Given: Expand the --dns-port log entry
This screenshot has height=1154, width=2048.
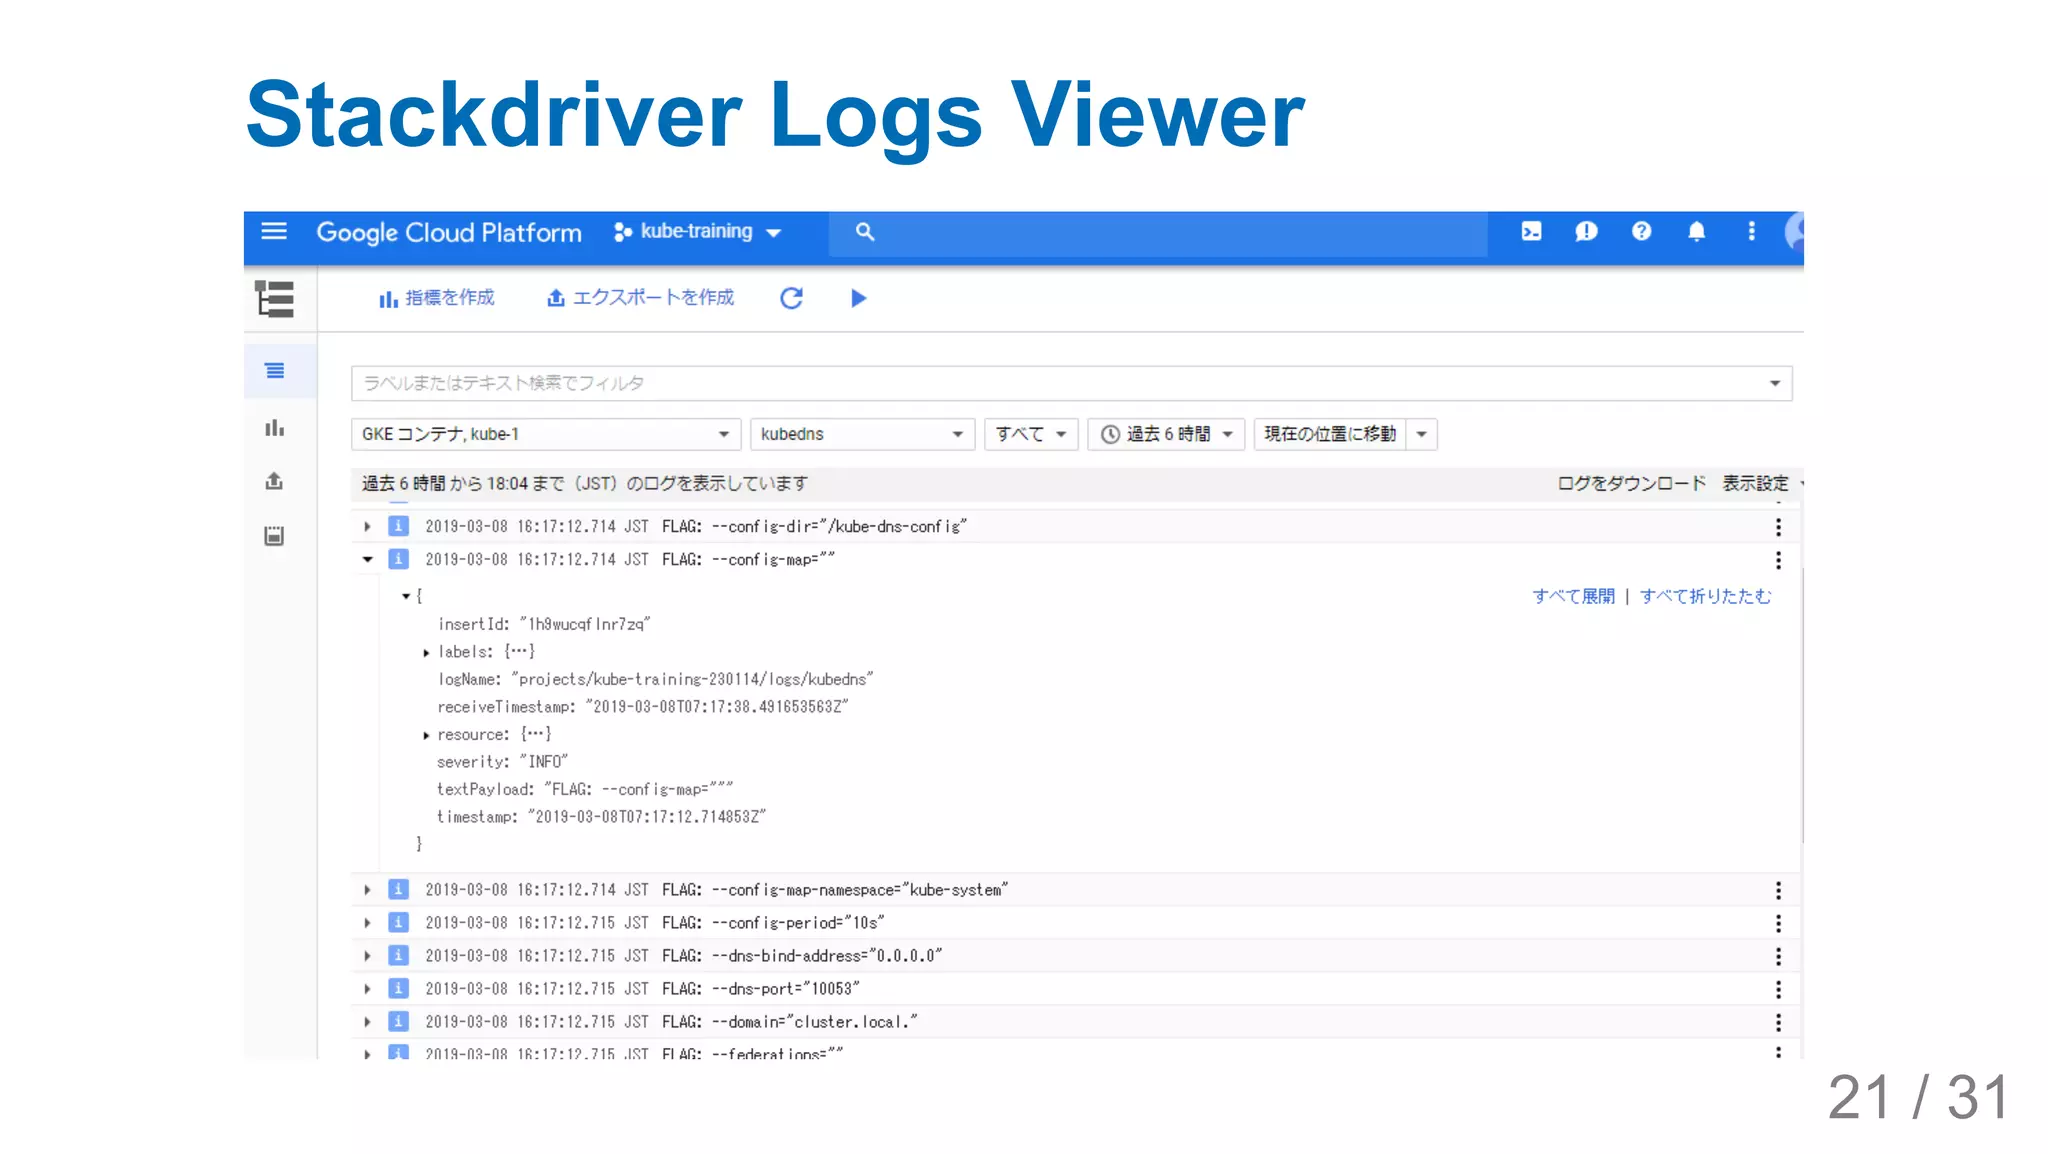Looking at the screenshot, I should point(367,989).
